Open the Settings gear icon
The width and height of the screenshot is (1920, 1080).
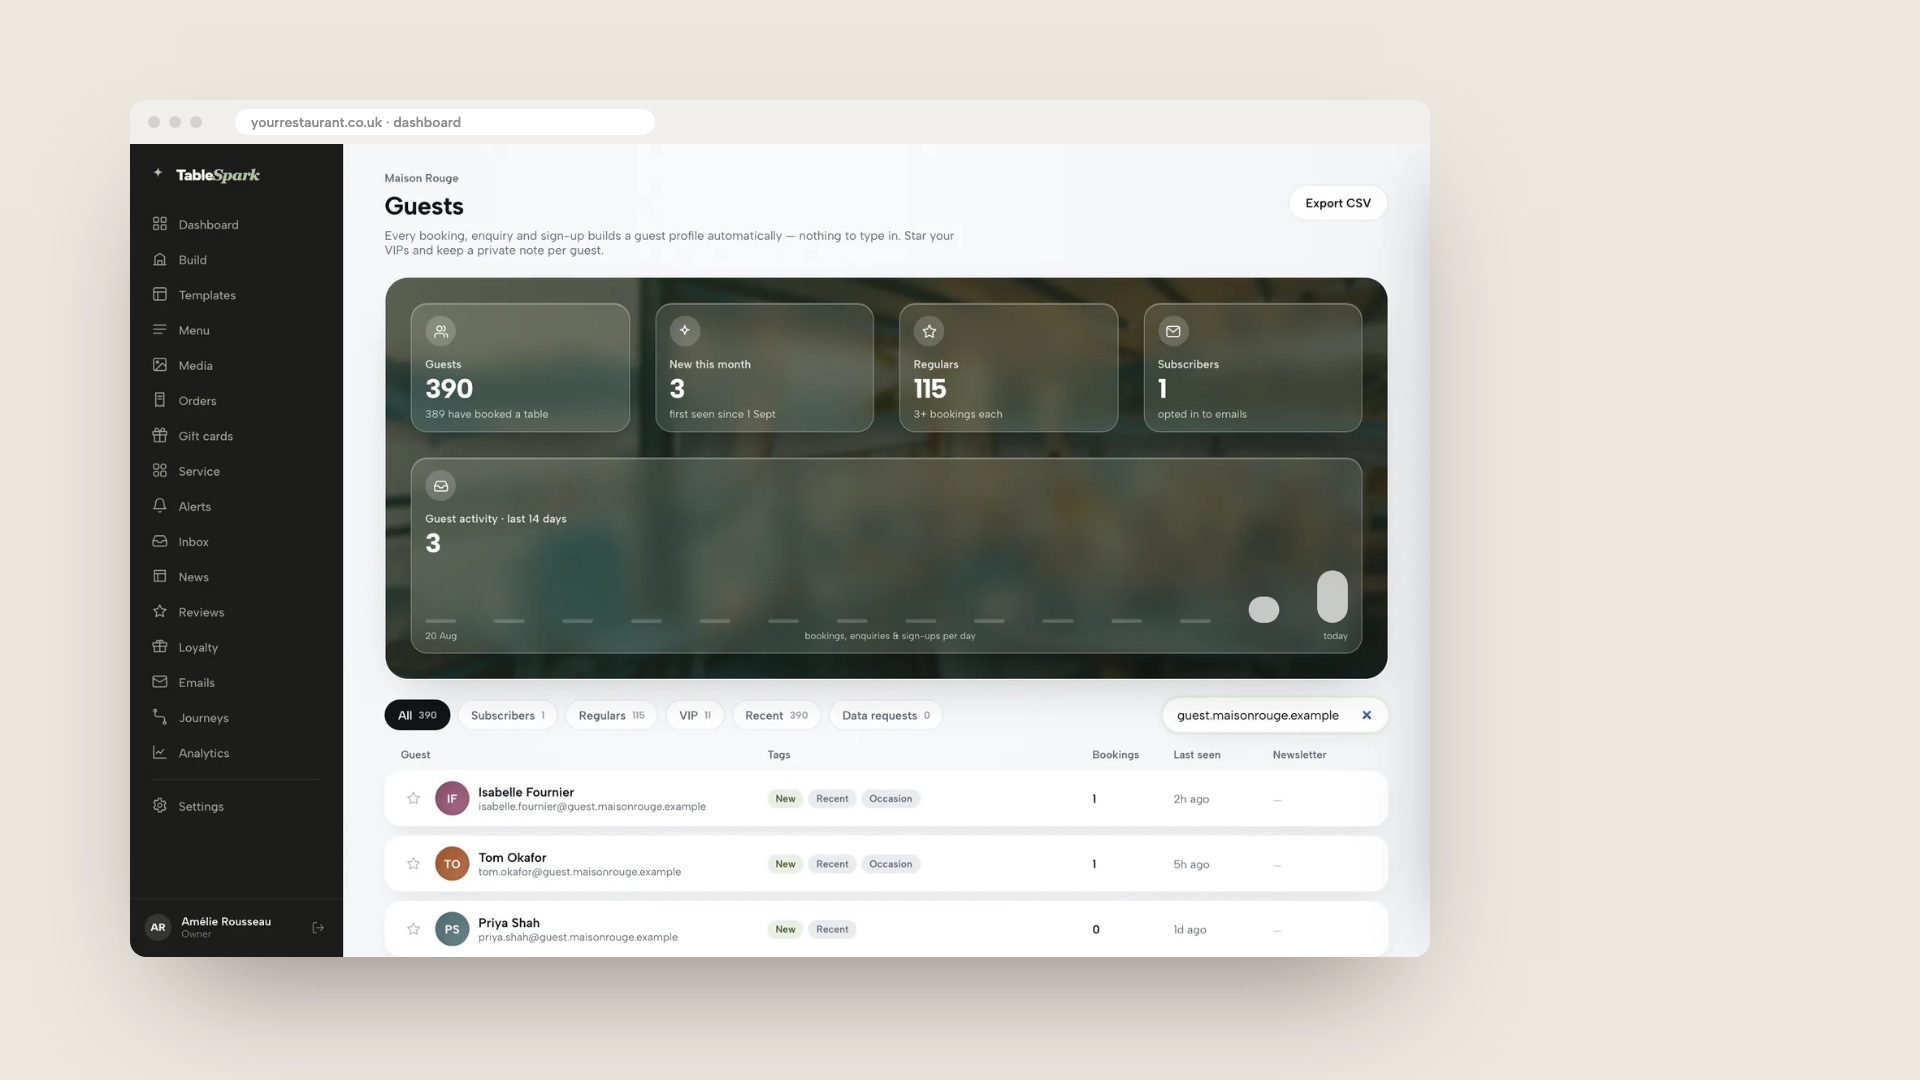pyautogui.click(x=159, y=806)
